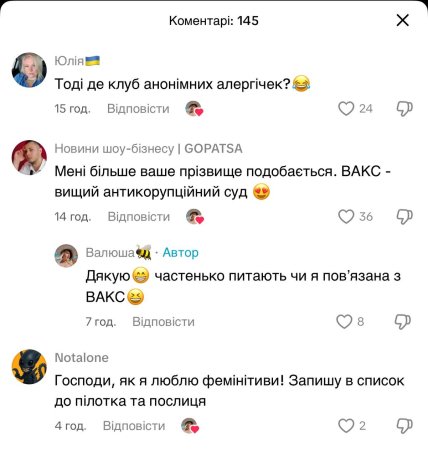Open the GOPATSA profile avatar
This screenshot has height=456, width=428.
pos(29,157)
